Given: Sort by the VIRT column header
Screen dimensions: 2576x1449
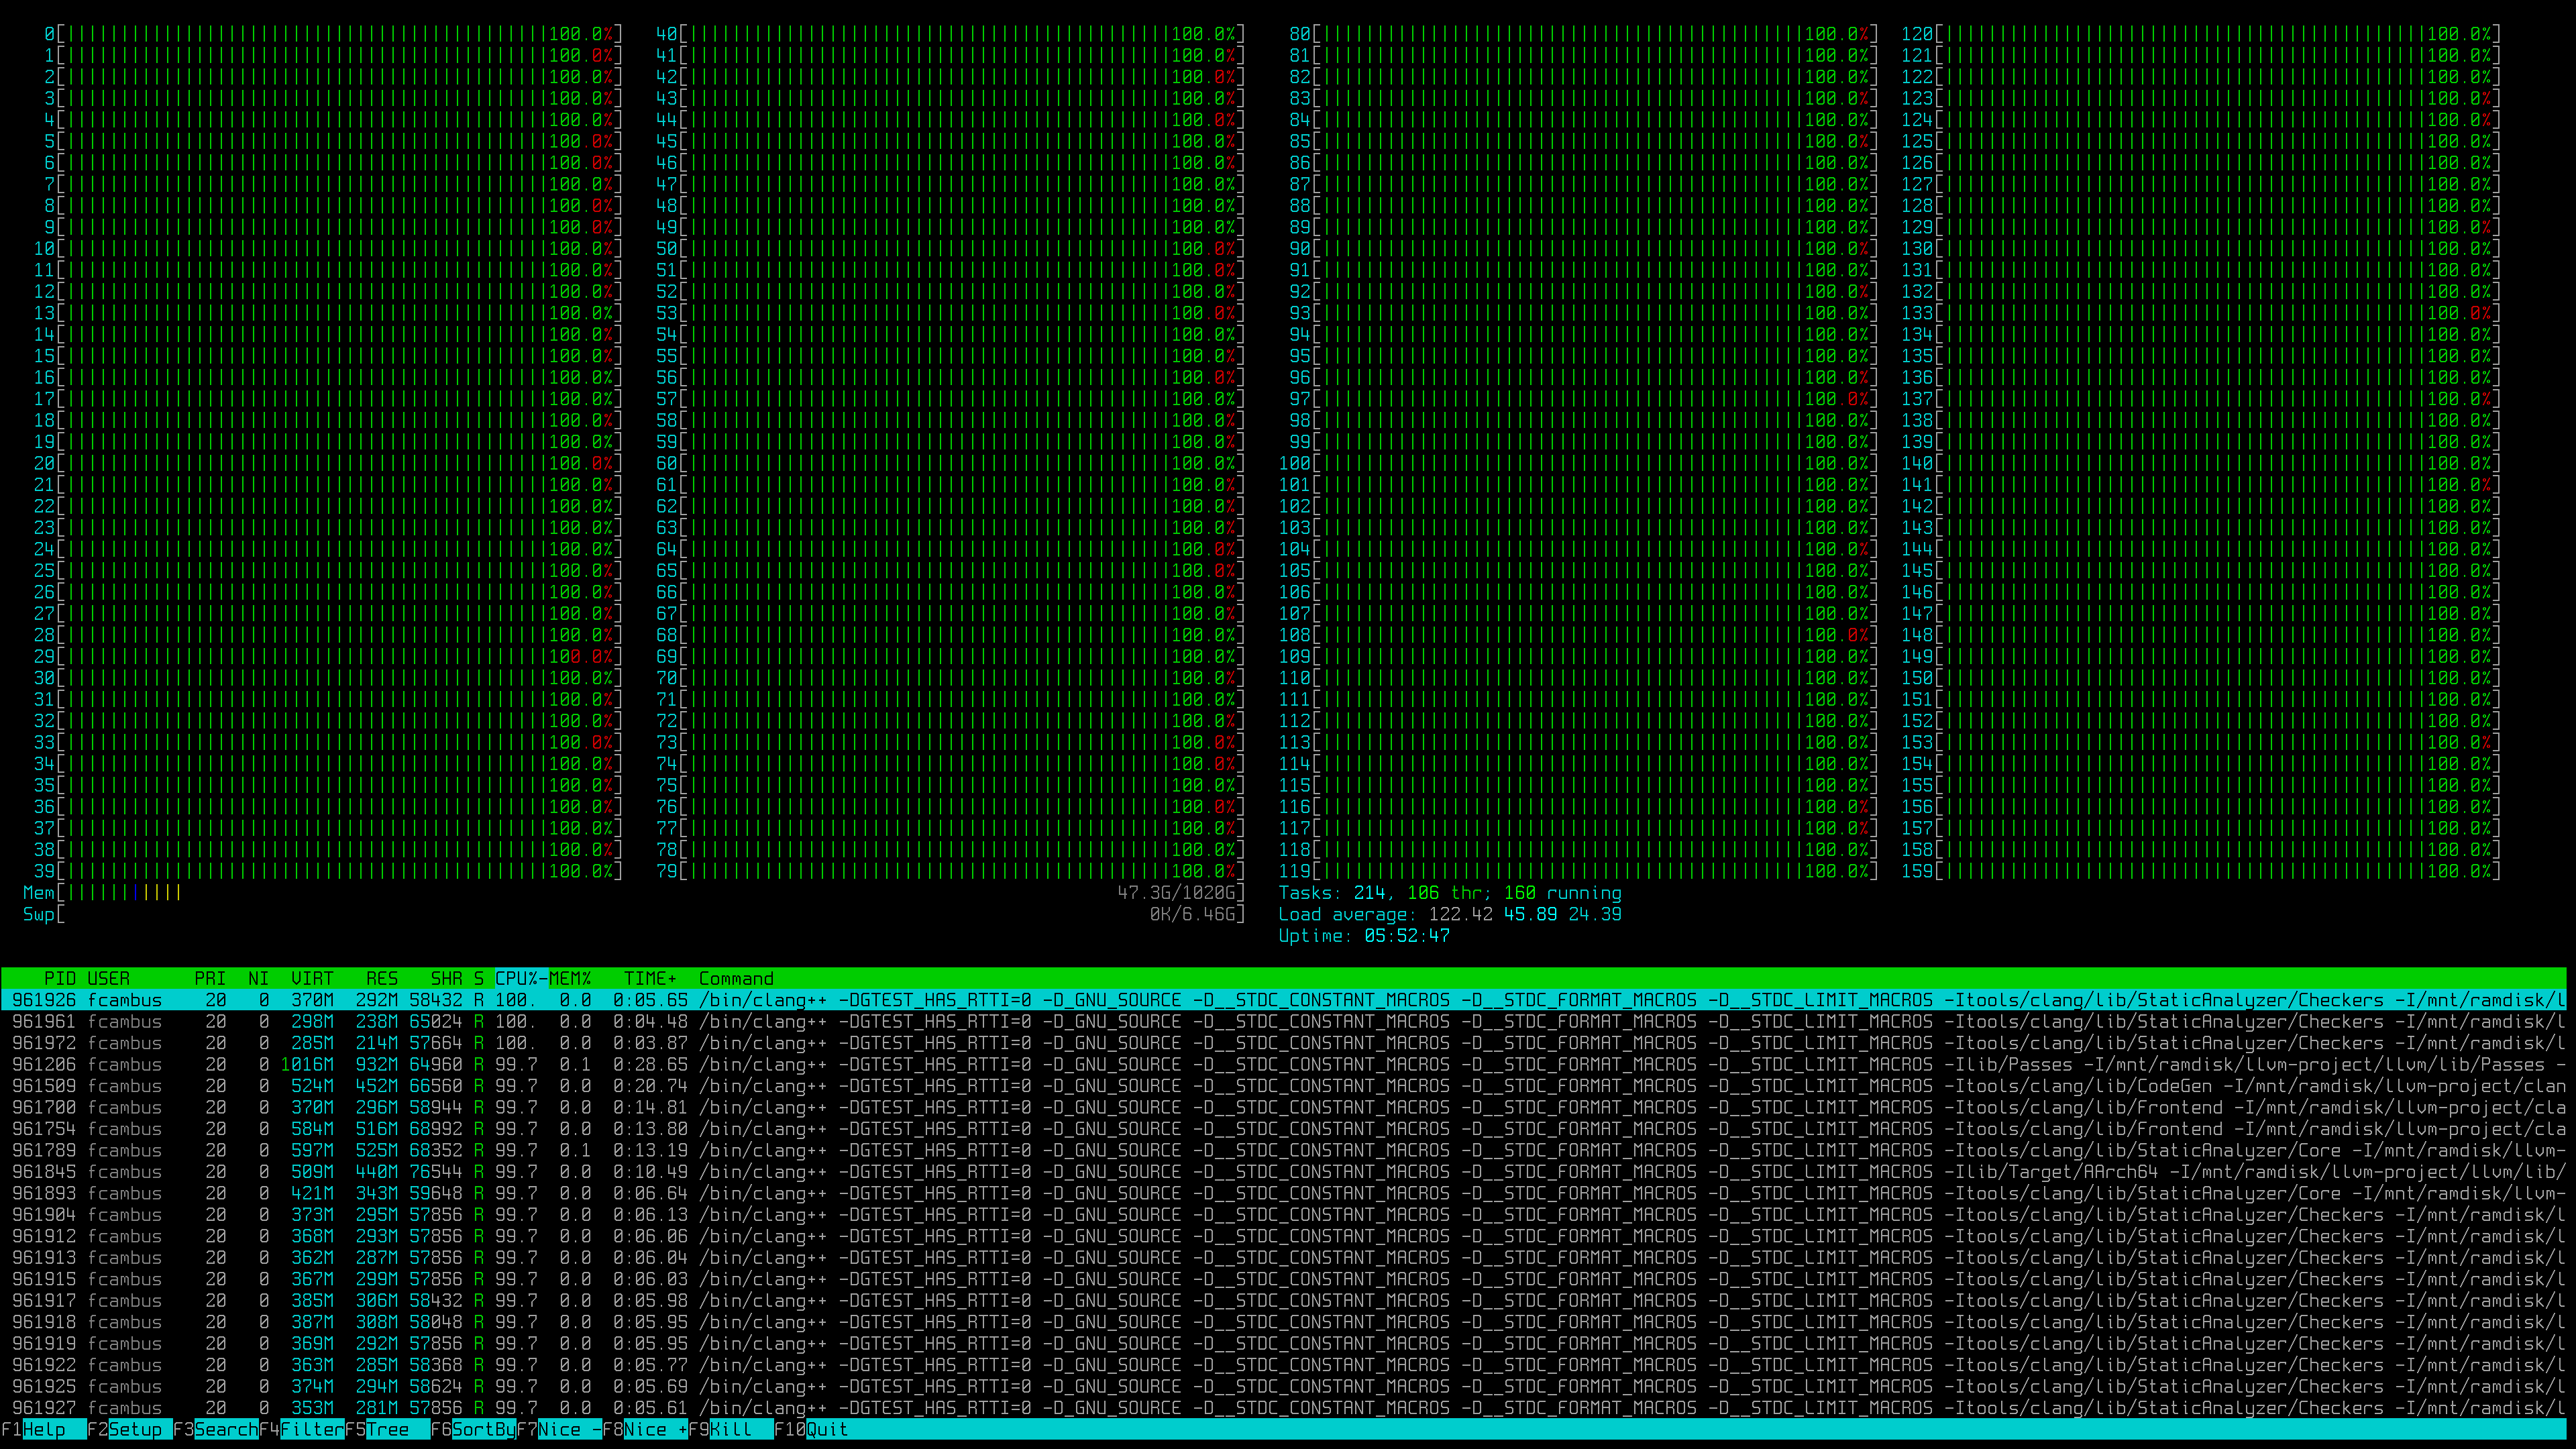Looking at the screenshot, I should coord(312,978).
